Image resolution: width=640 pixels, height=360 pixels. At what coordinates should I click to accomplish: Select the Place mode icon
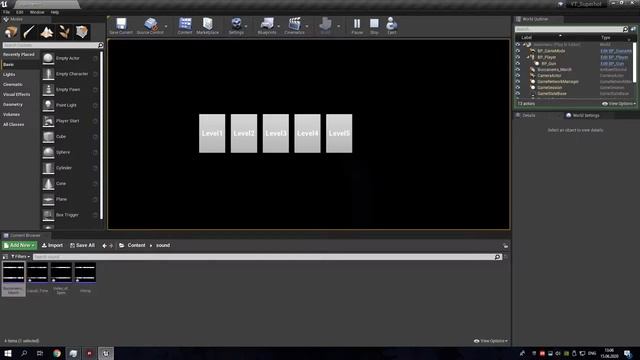(11, 32)
